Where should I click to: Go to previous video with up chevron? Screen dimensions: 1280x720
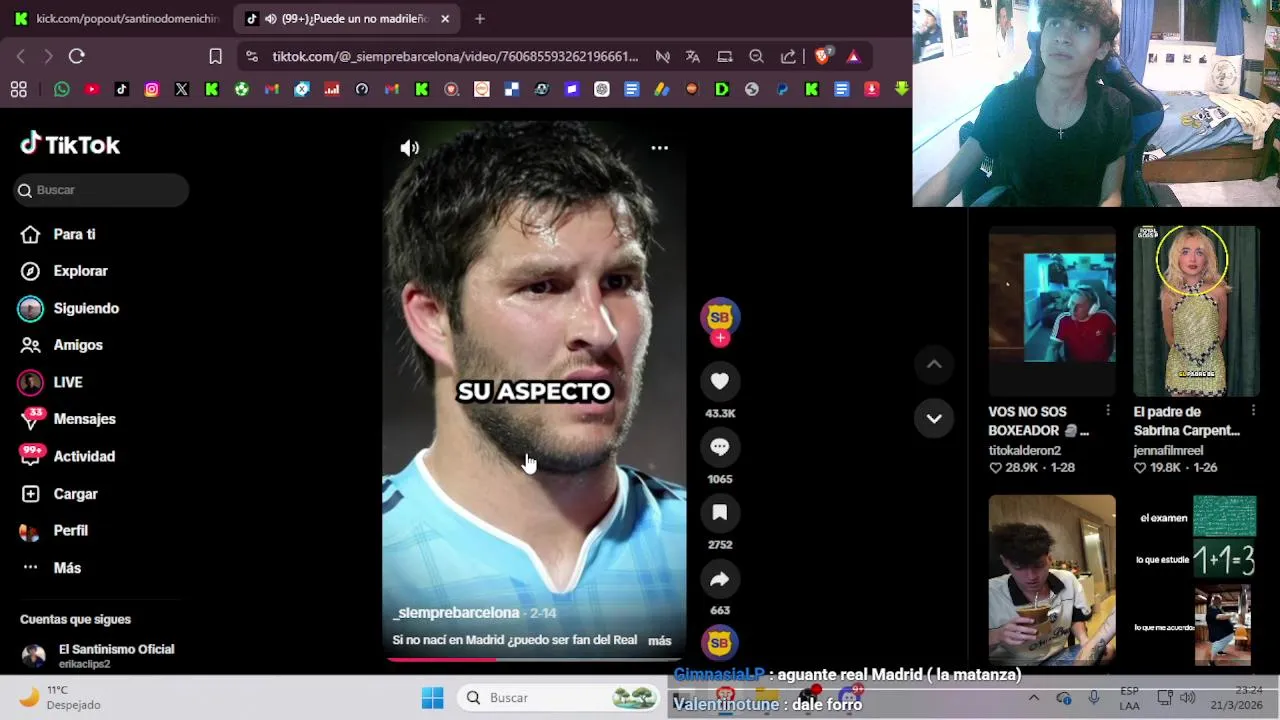[934, 365]
